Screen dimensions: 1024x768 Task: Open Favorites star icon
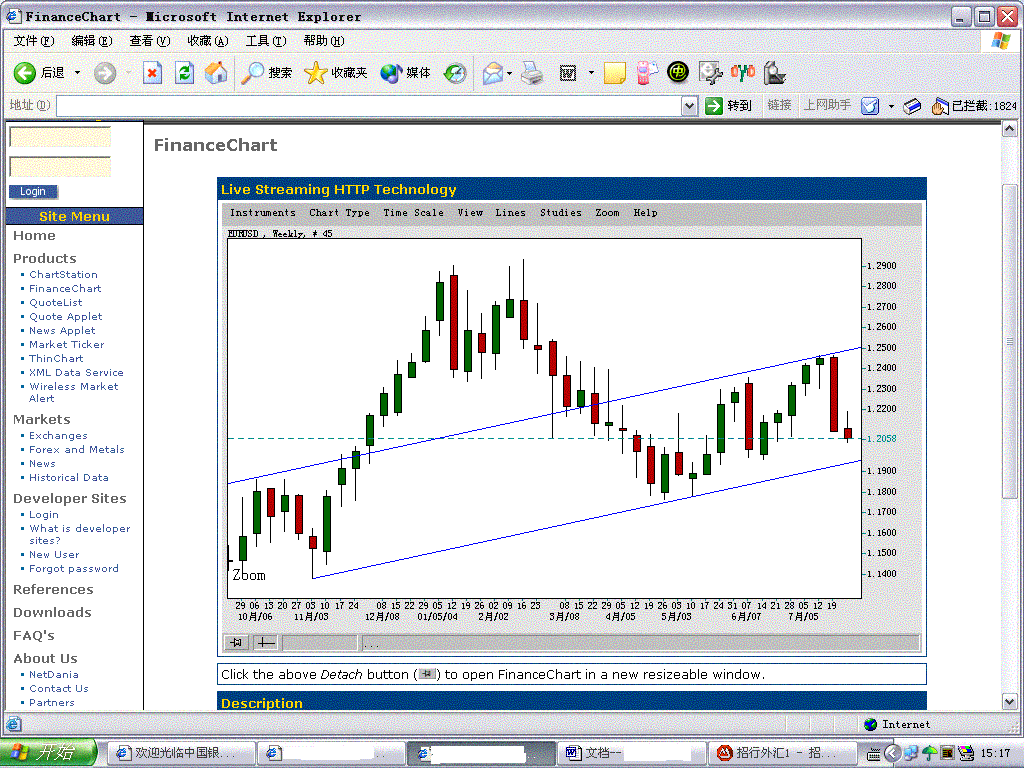click(x=315, y=72)
